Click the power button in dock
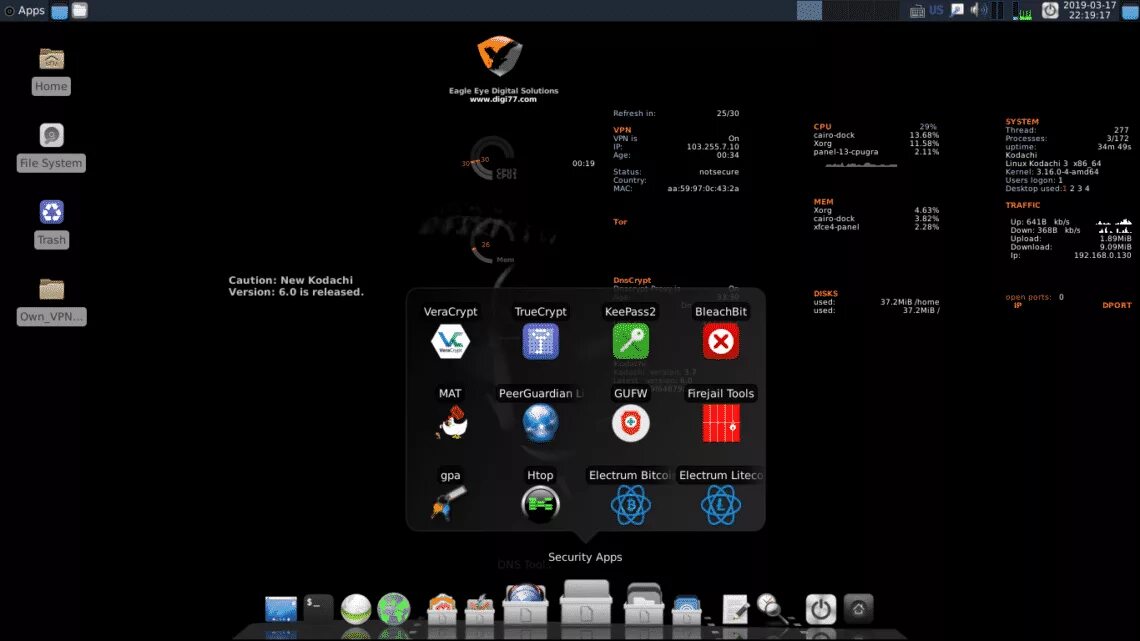 pyautogui.click(x=821, y=609)
